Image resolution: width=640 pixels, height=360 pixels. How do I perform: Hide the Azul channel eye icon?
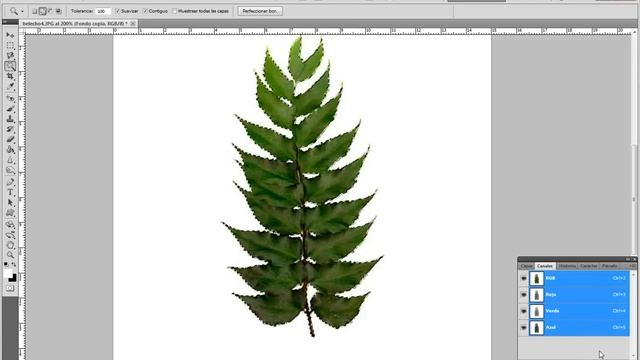(x=524, y=327)
